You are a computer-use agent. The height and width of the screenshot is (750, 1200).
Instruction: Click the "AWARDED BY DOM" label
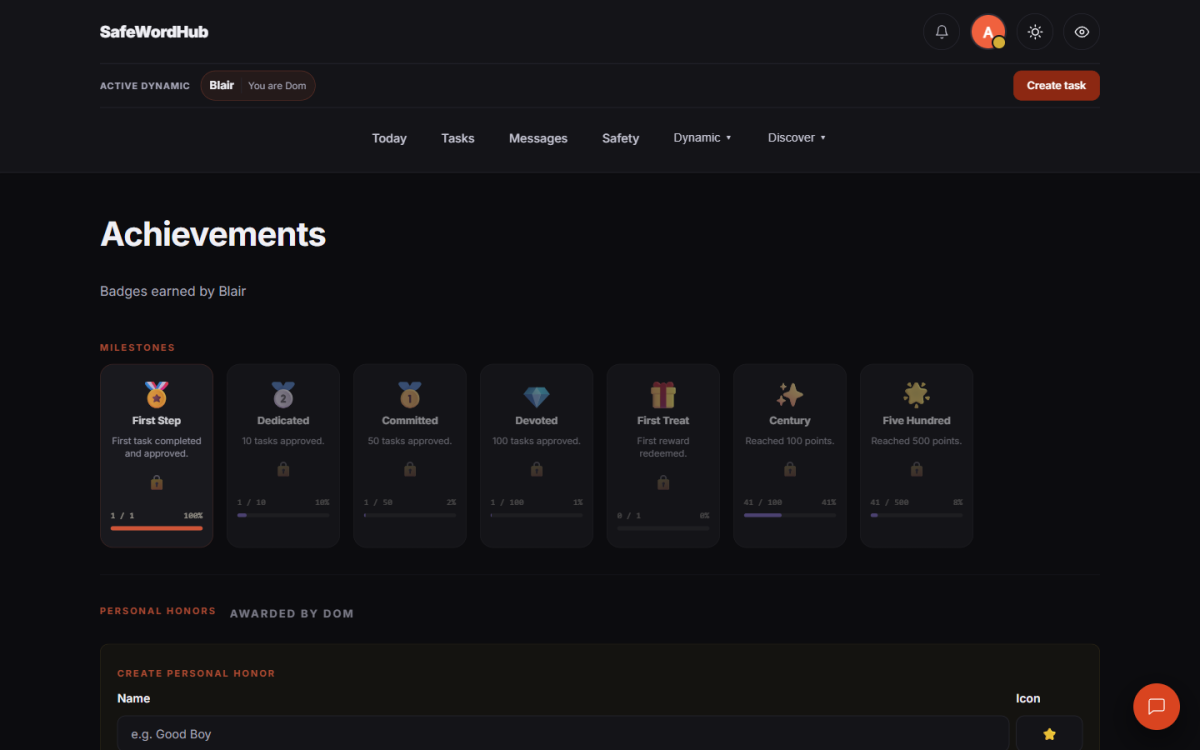tap(292, 613)
